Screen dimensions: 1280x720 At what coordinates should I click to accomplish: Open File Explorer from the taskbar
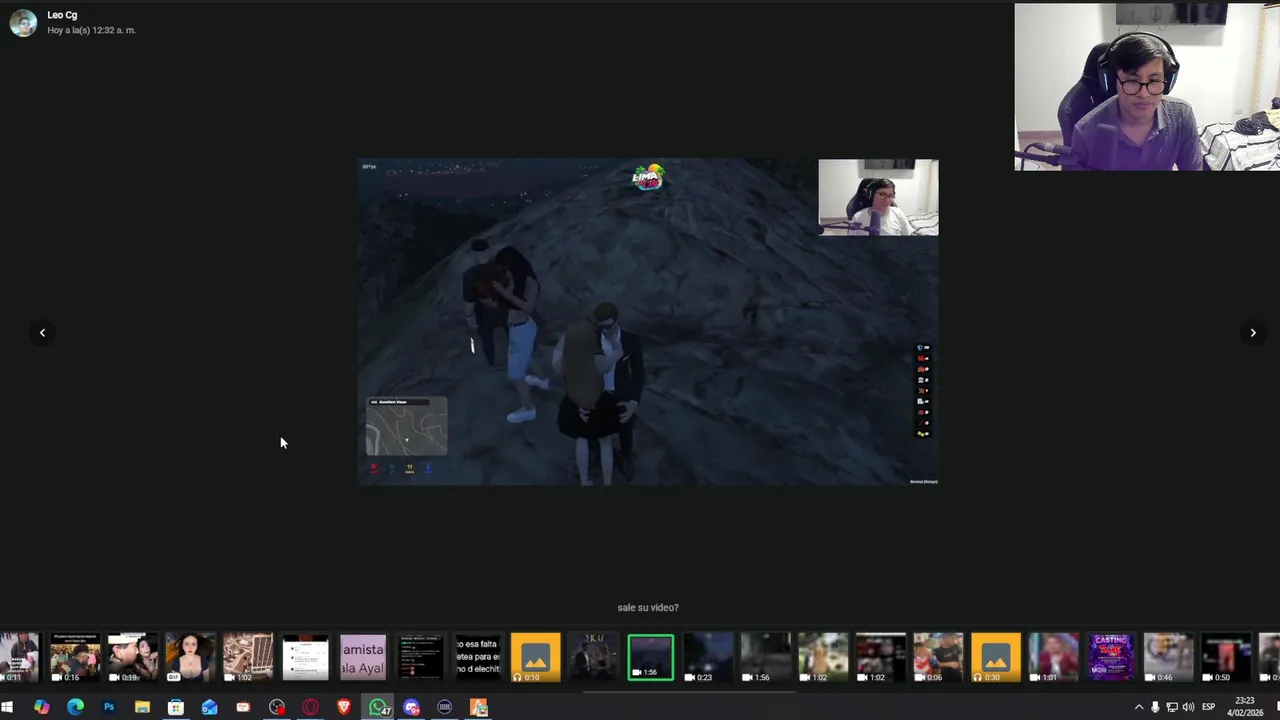click(x=142, y=707)
